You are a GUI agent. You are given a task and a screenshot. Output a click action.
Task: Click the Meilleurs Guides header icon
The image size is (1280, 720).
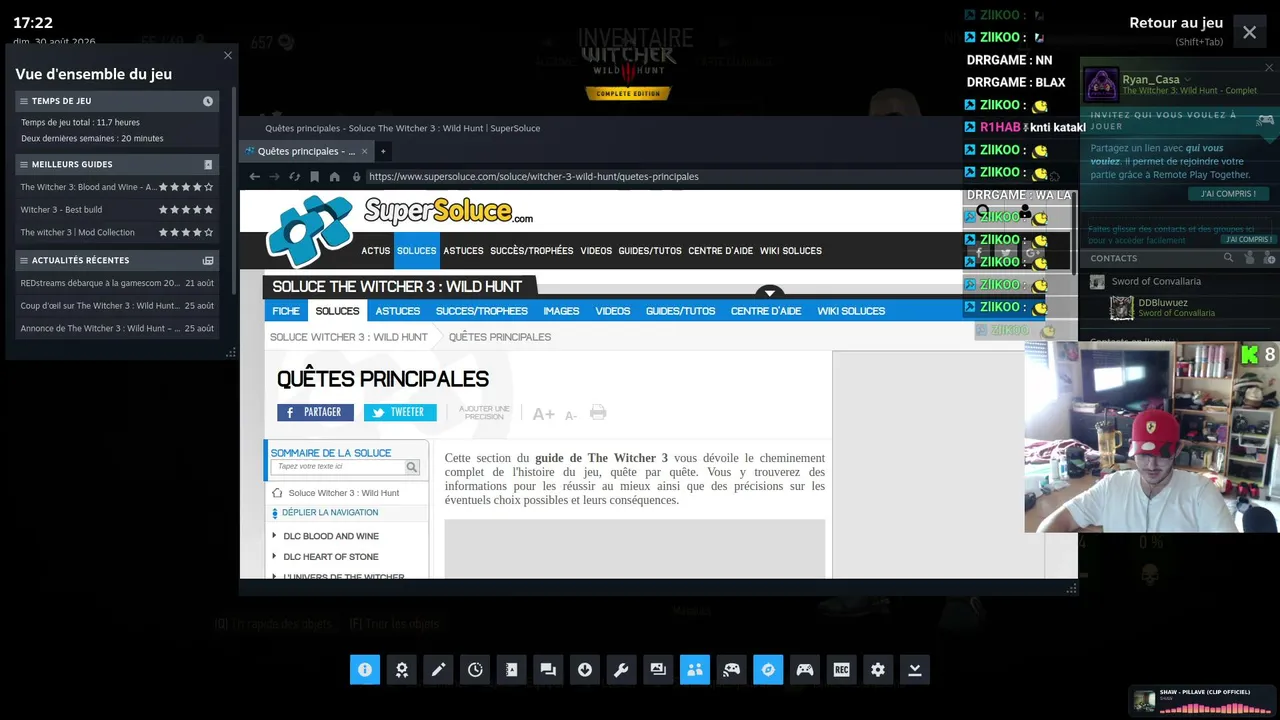click(x=208, y=164)
